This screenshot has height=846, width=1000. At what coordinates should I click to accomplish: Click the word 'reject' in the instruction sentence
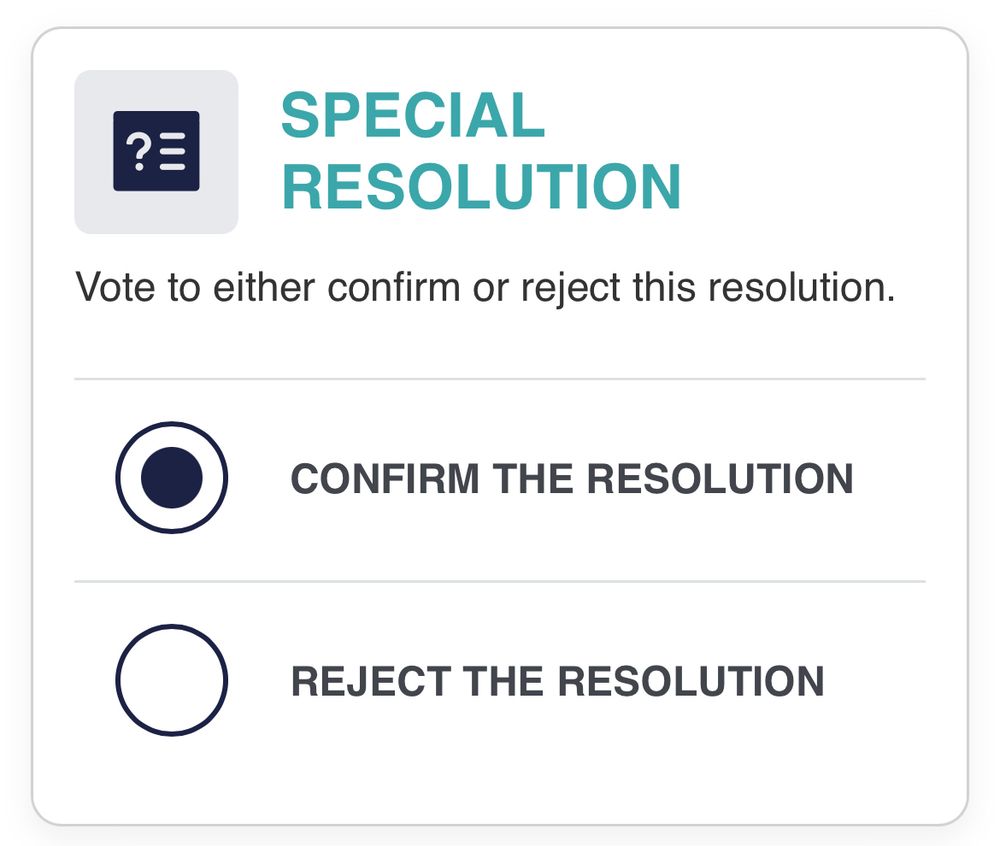(x=571, y=290)
